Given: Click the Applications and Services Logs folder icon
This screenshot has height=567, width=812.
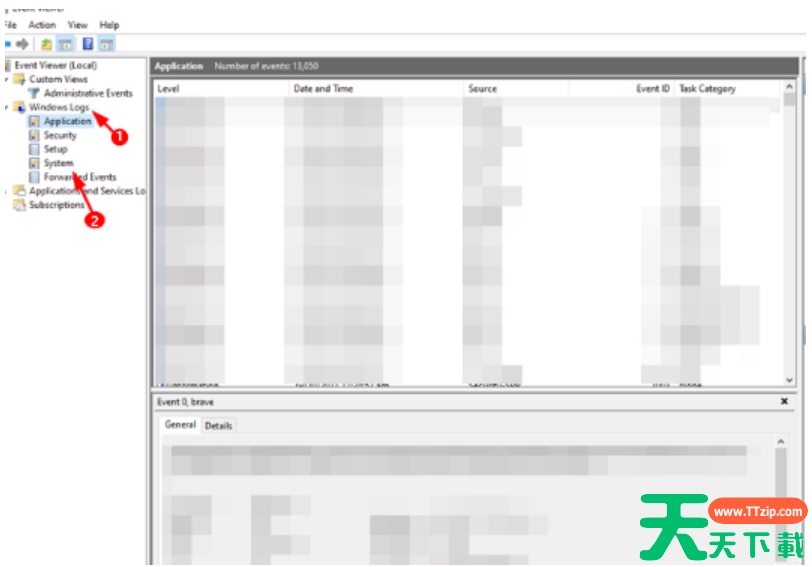Looking at the screenshot, I should pos(19,191).
